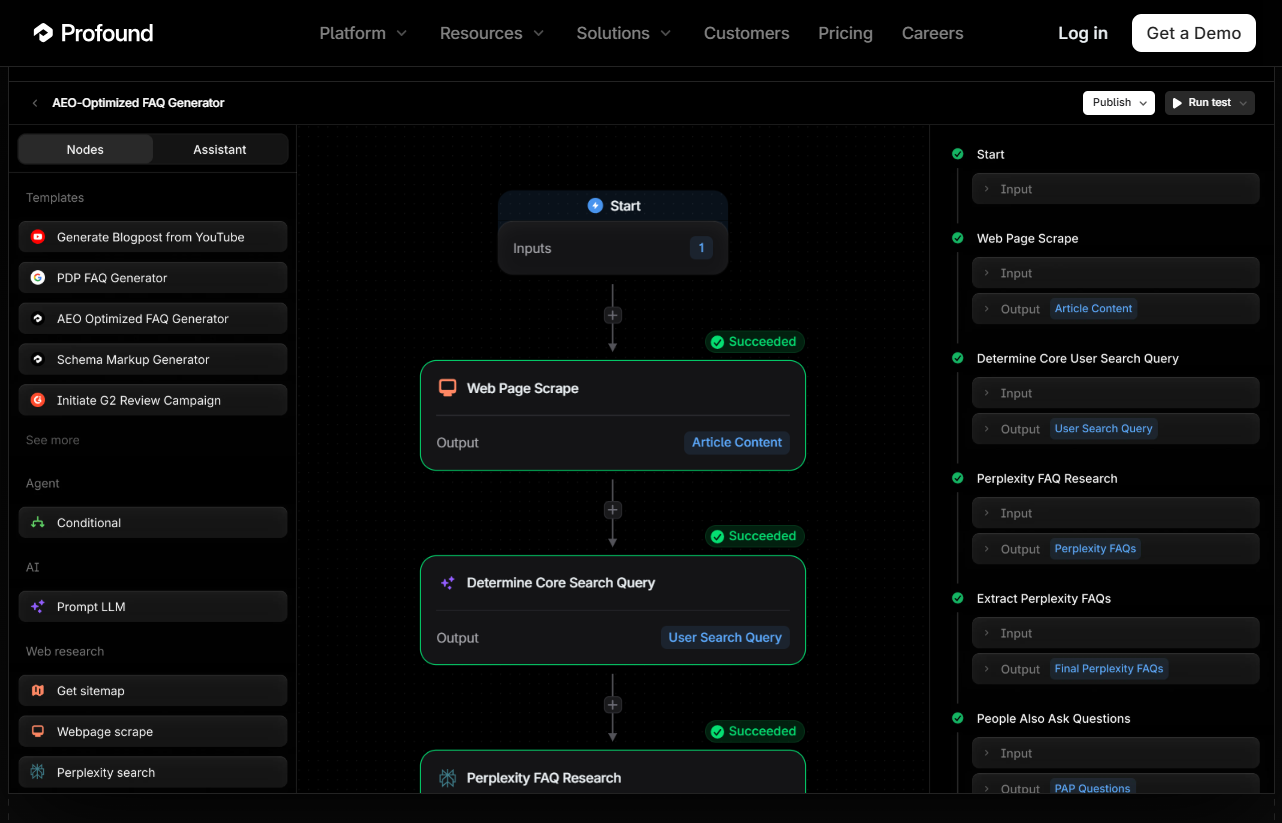Expand the Output row with Final Perplexity FAQs
The height and width of the screenshot is (823, 1282).
click(x=1116, y=669)
